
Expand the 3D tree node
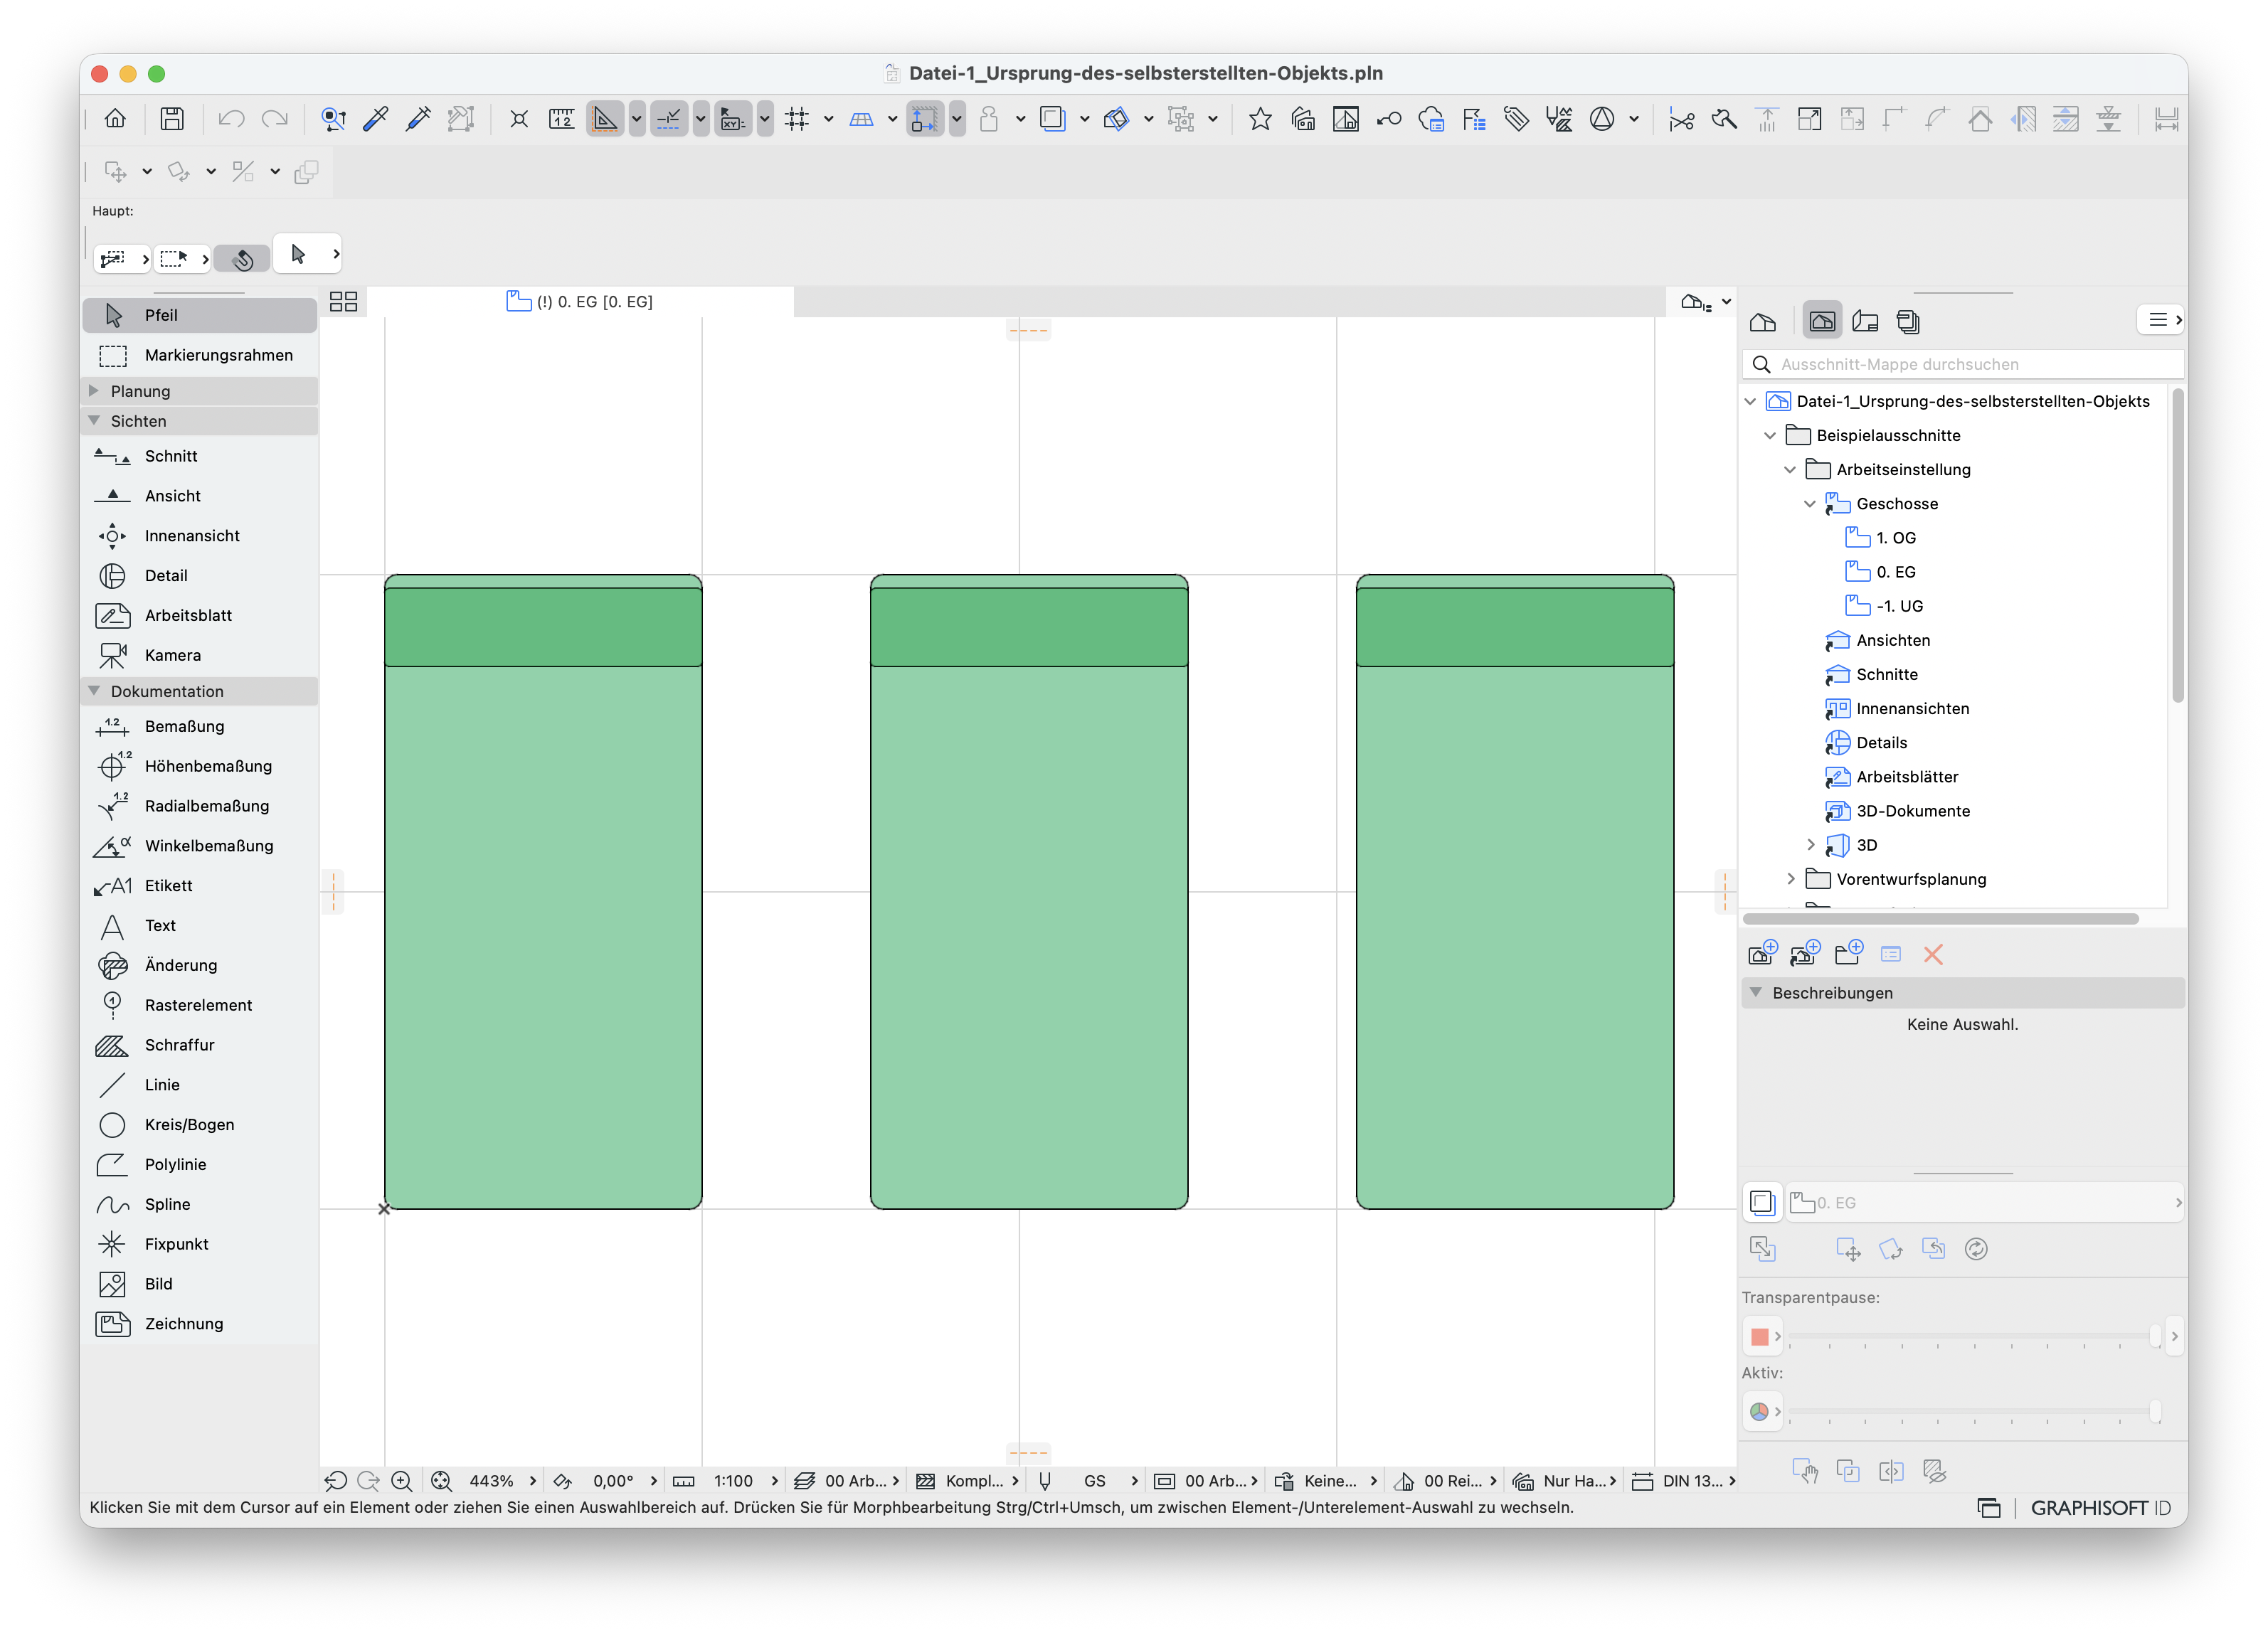[x=1810, y=845]
